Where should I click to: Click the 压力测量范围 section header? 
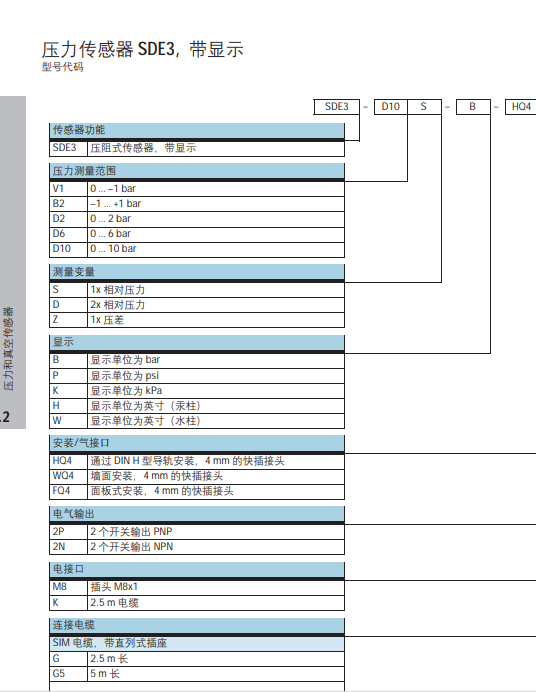point(197,171)
